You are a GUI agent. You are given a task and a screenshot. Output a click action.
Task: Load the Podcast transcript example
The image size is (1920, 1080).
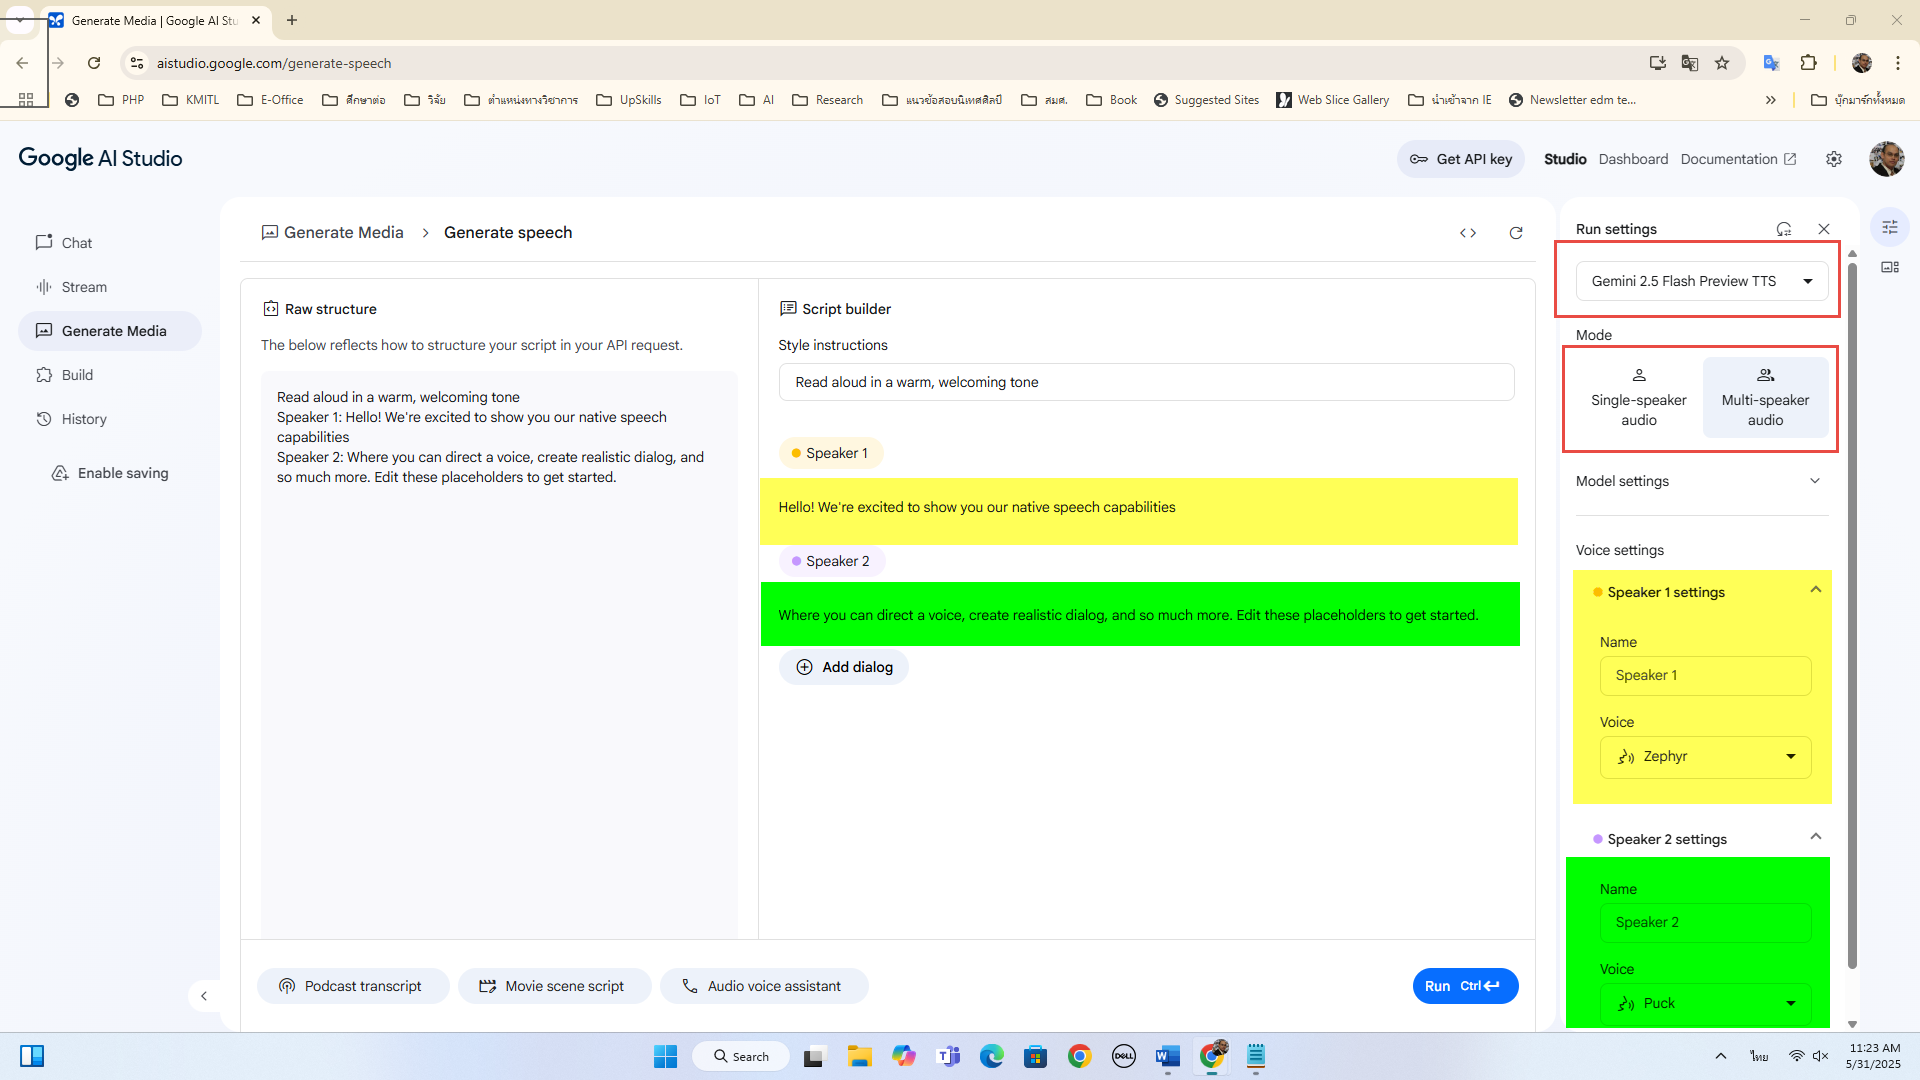coord(353,986)
